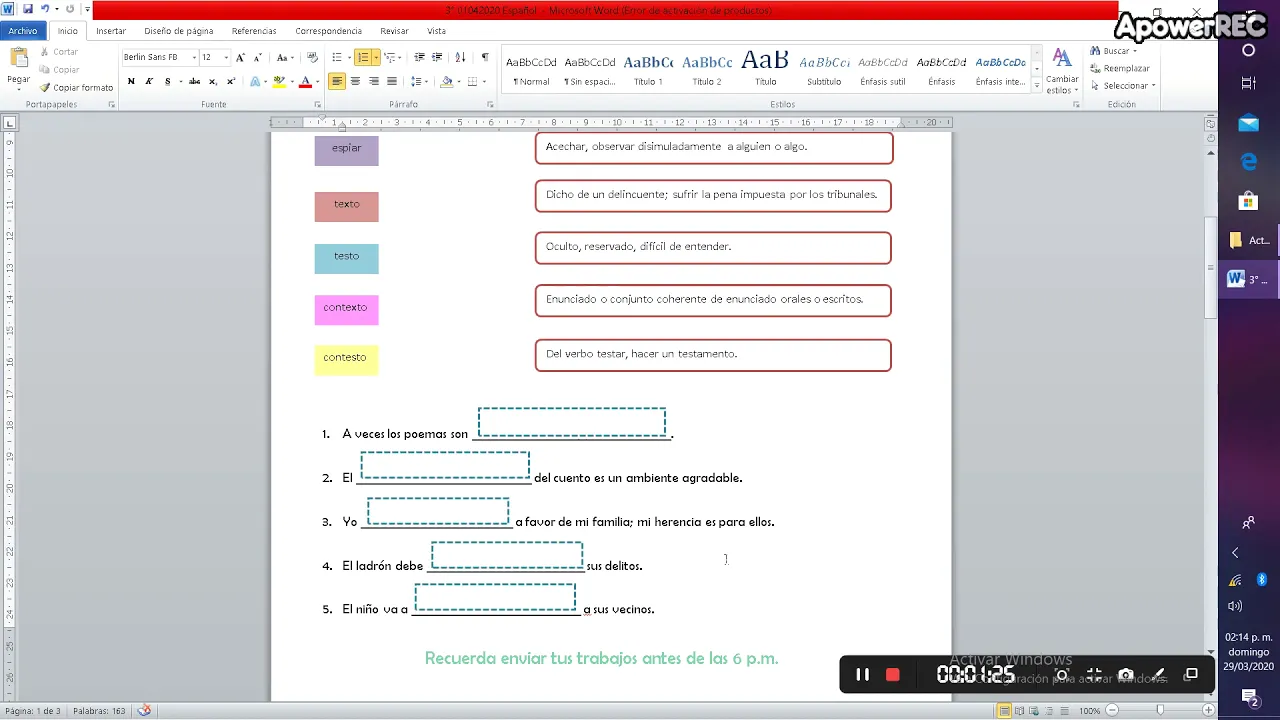Viewport: 1280px width, 720px height.
Task: Click the zoom in plus button
Action: 1209,711
